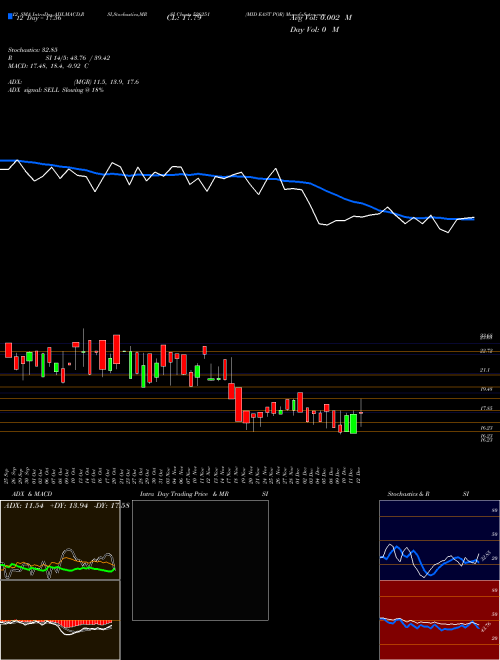
Task: Click the end point of the blue SMA line
Action: click(x=473, y=219)
